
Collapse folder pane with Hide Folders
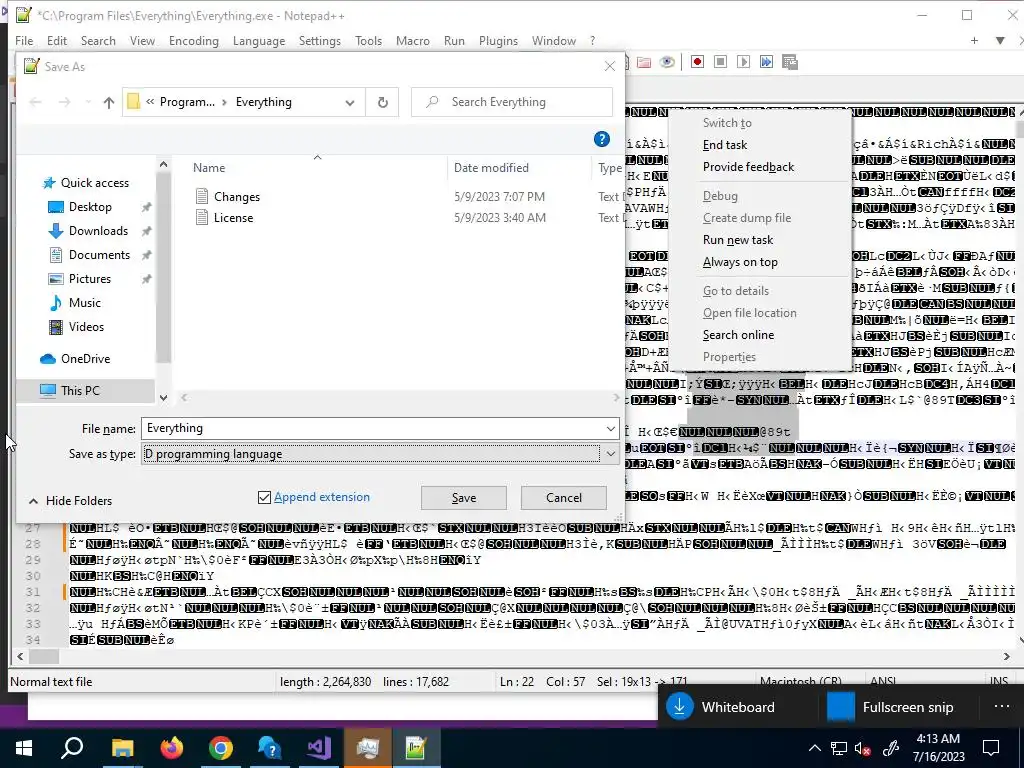click(x=71, y=501)
